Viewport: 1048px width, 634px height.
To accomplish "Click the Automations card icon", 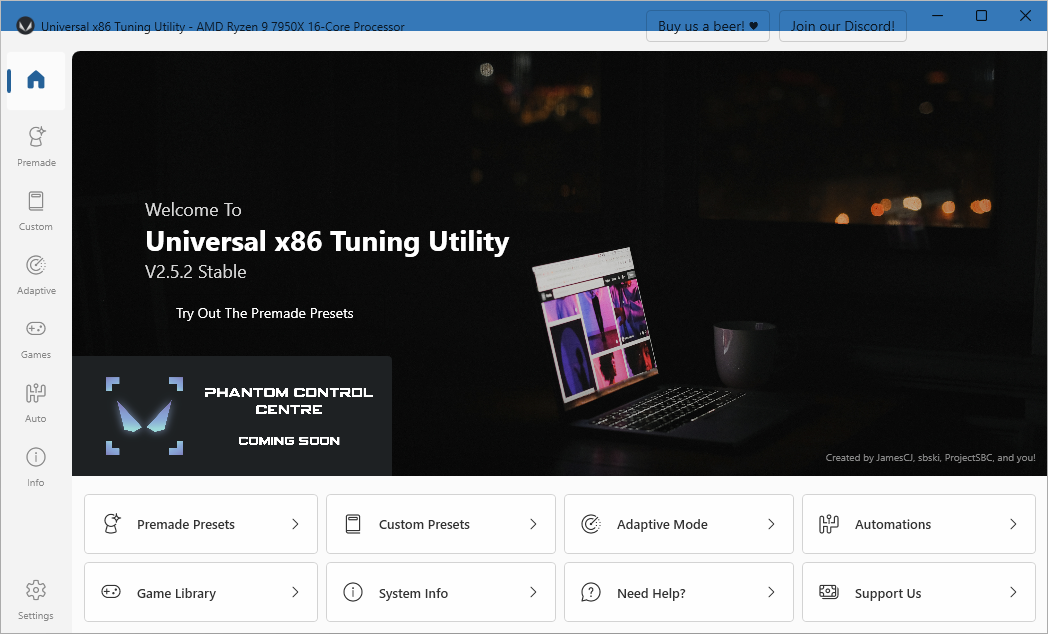I will pos(829,524).
